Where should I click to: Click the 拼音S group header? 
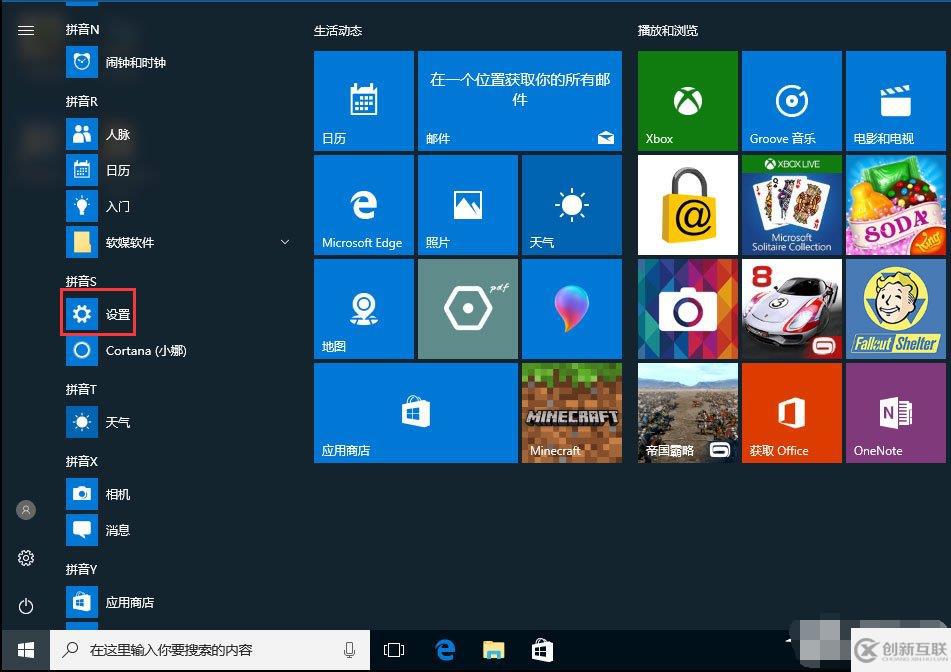click(x=81, y=281)
